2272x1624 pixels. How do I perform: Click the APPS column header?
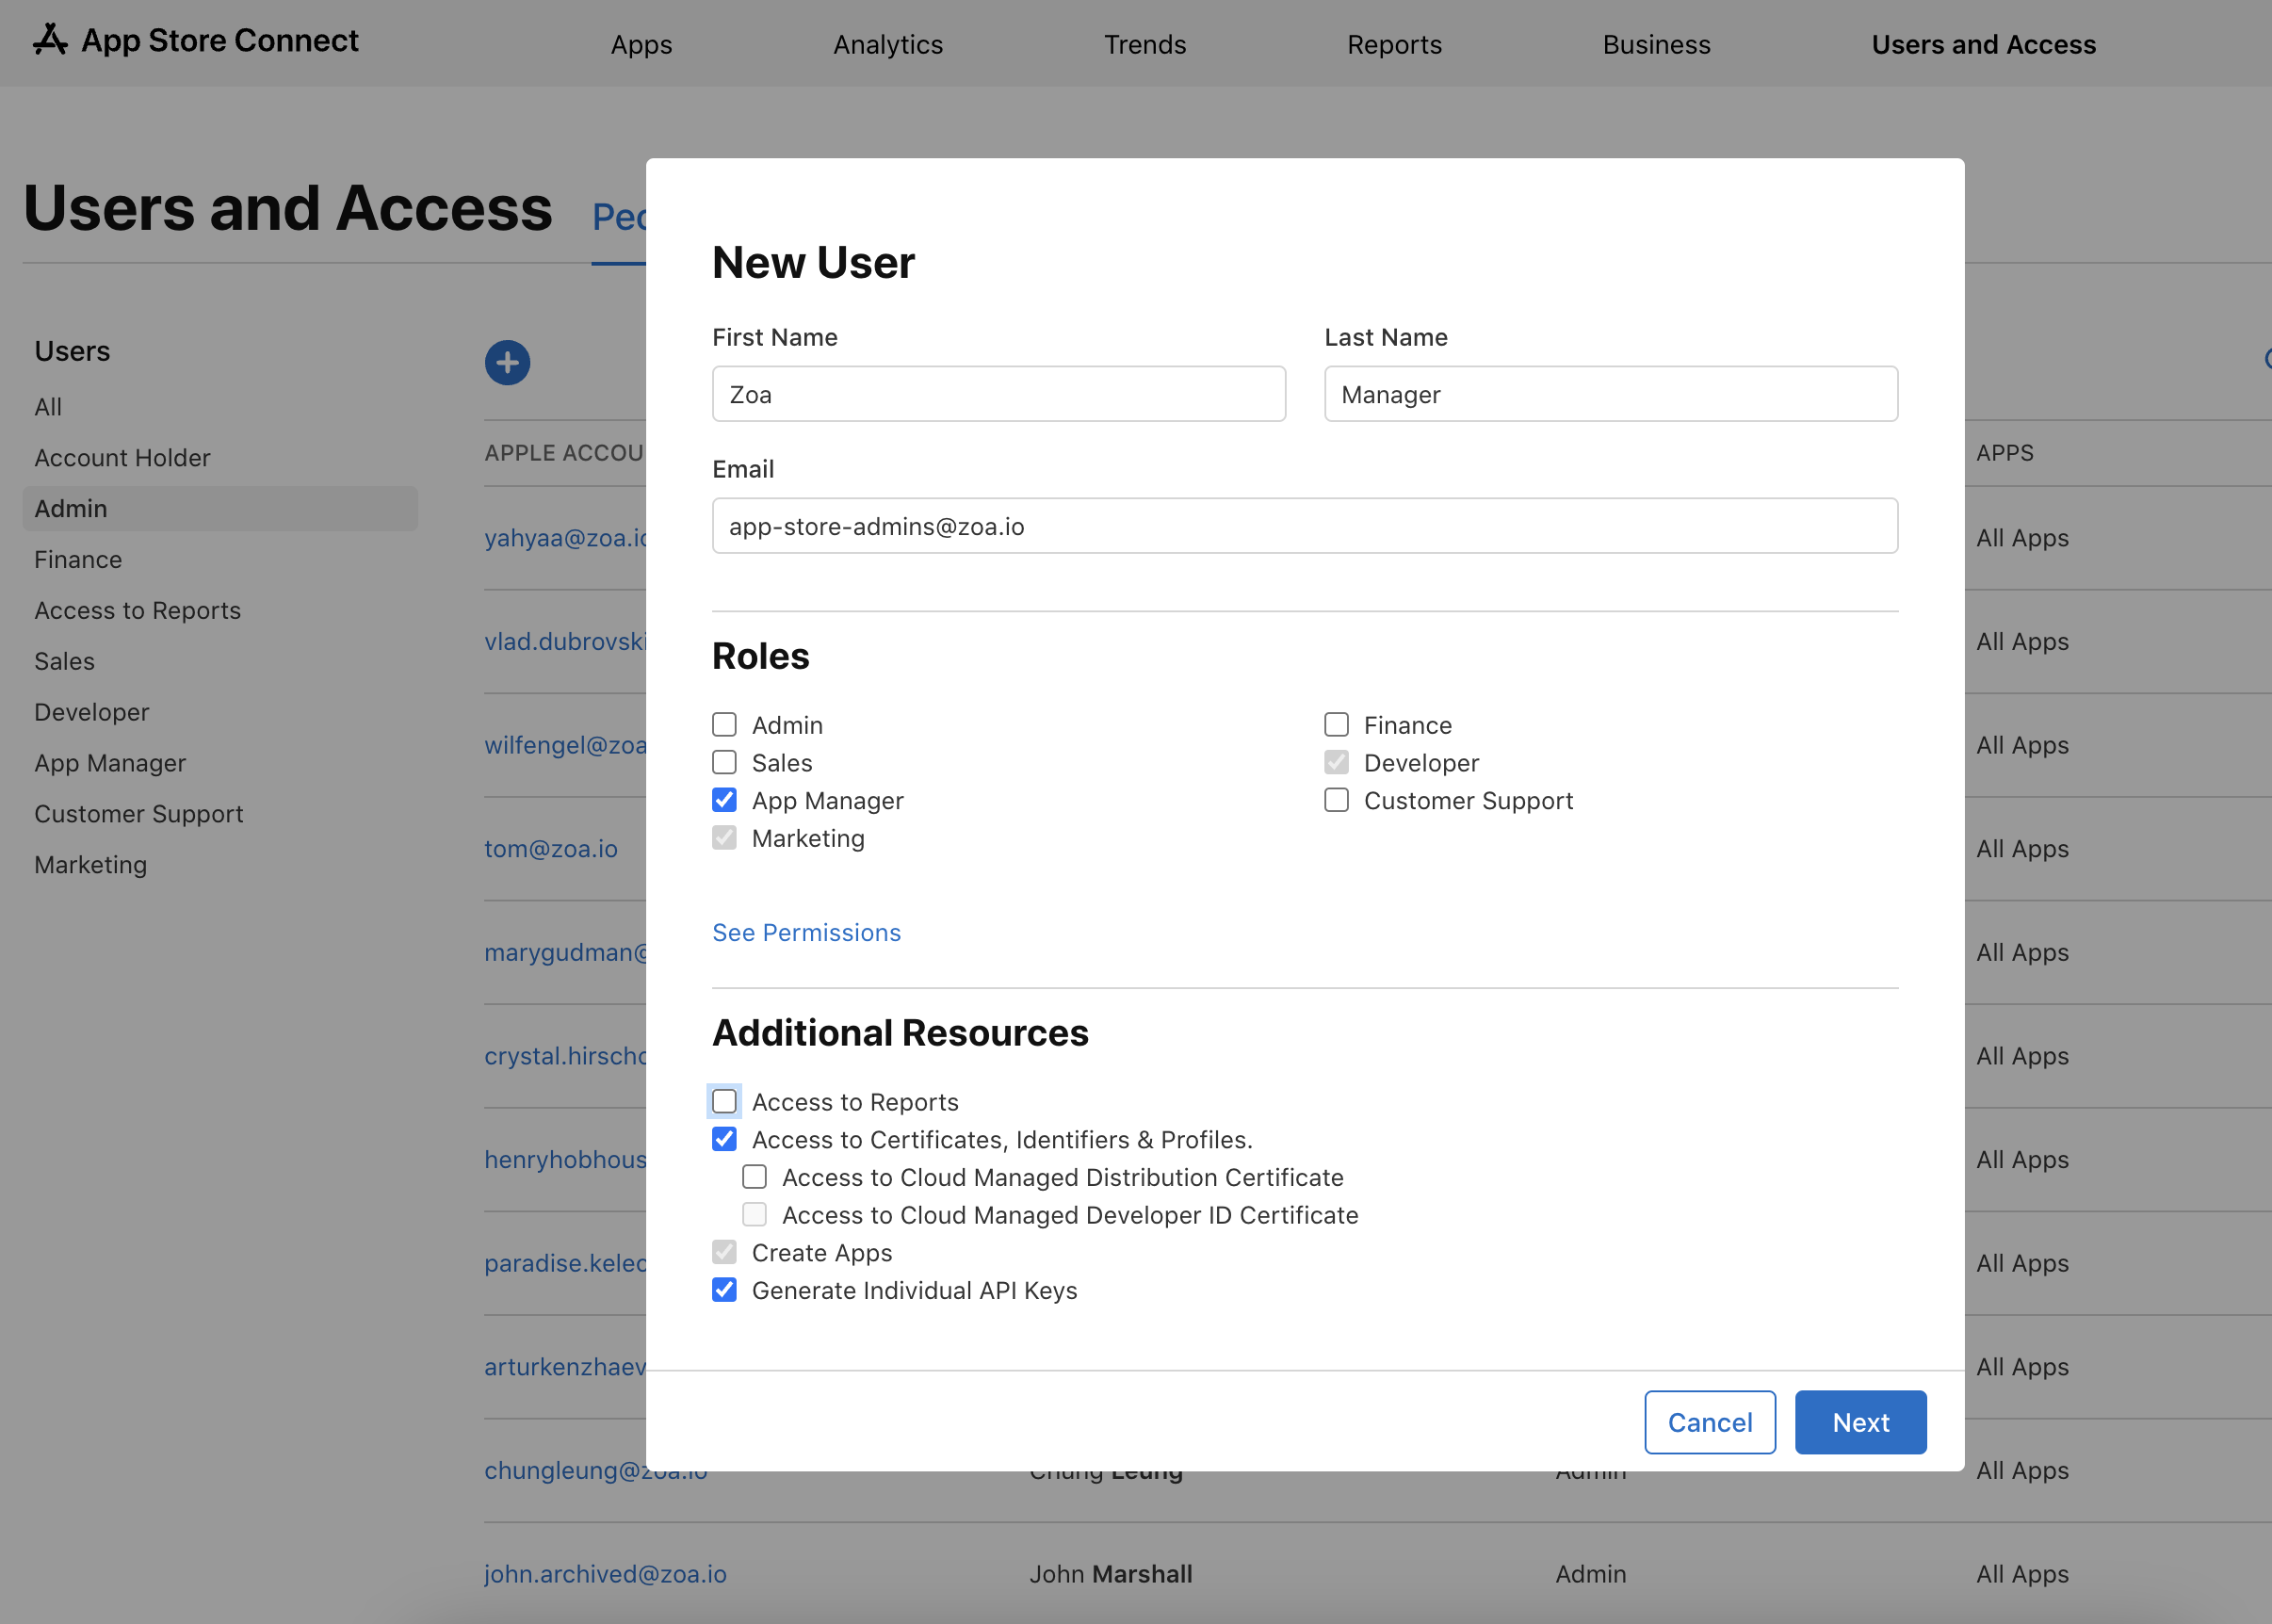[x=2005, y=453]
